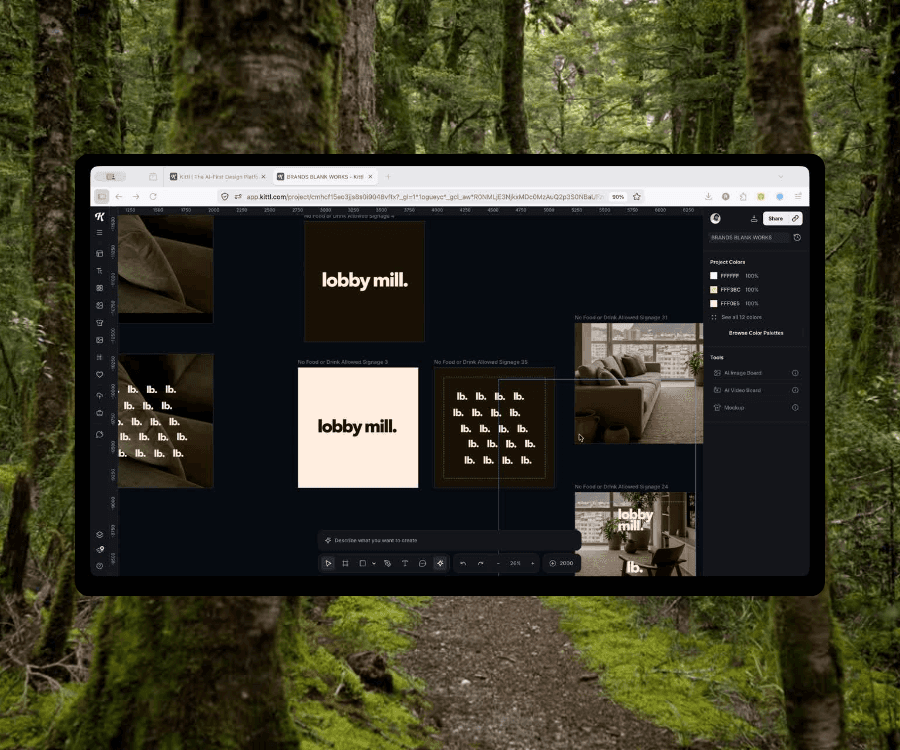Select the cream 'lobby mill.' artboard
Screen dimensions: 900x750
point(358,428)
